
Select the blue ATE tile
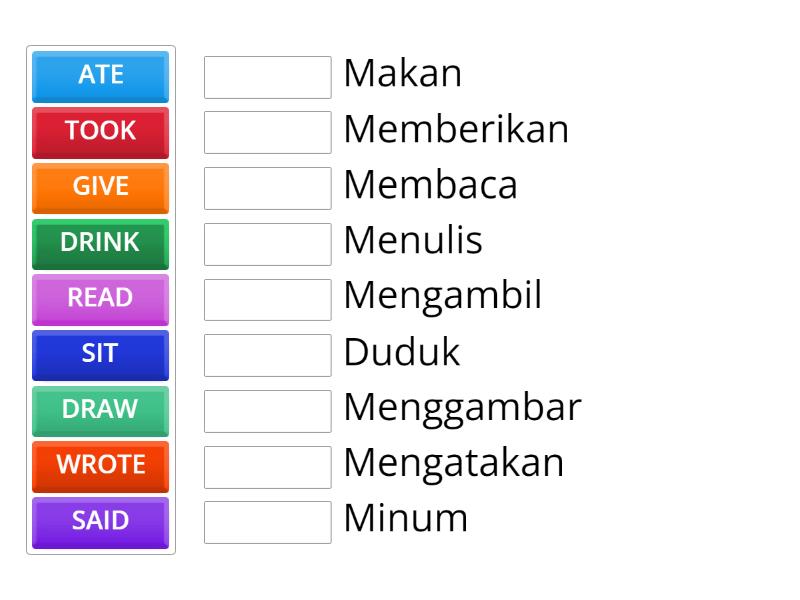click(x=100, y=76)
